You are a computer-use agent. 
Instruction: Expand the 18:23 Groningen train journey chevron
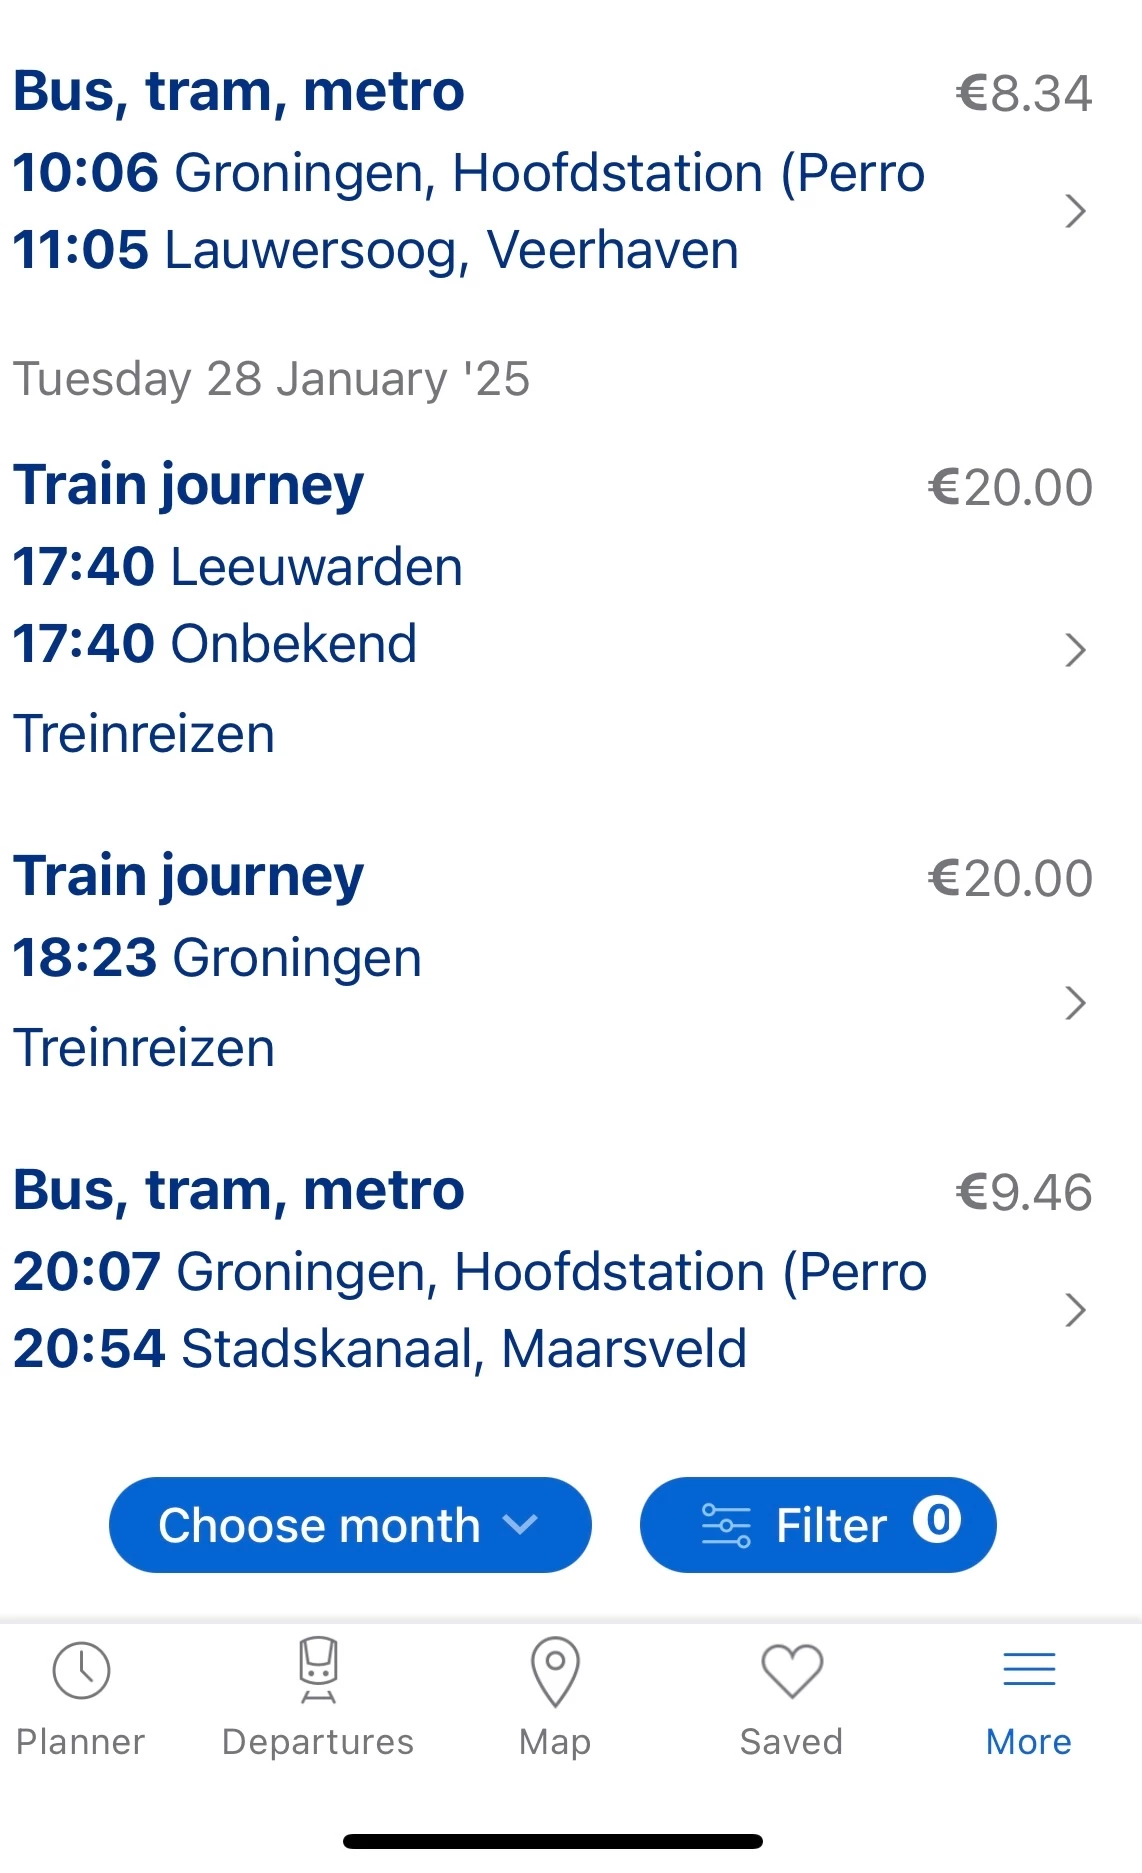click(x=1075, y=1002)
